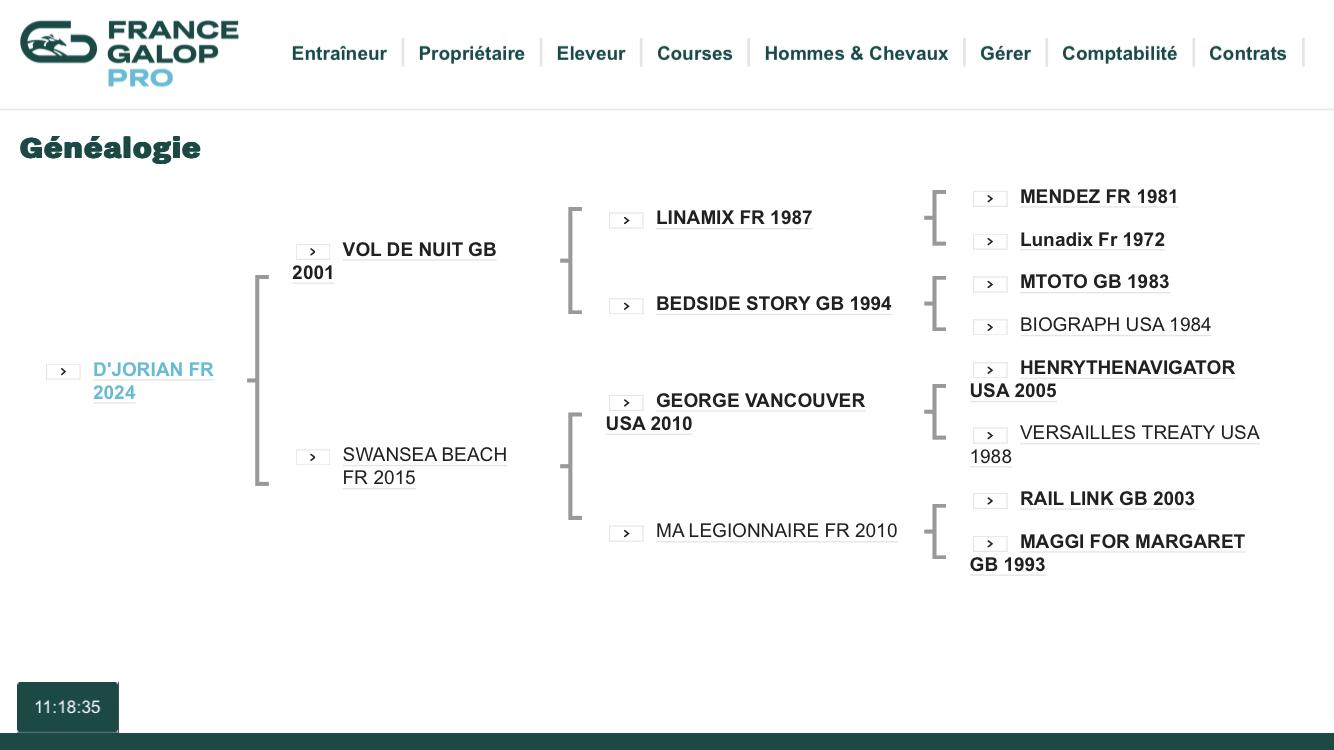Open the BIOGRAPH USA 1984 link
The height and width of the screenshot is (750, 1334).
[x=1115, y=325]
